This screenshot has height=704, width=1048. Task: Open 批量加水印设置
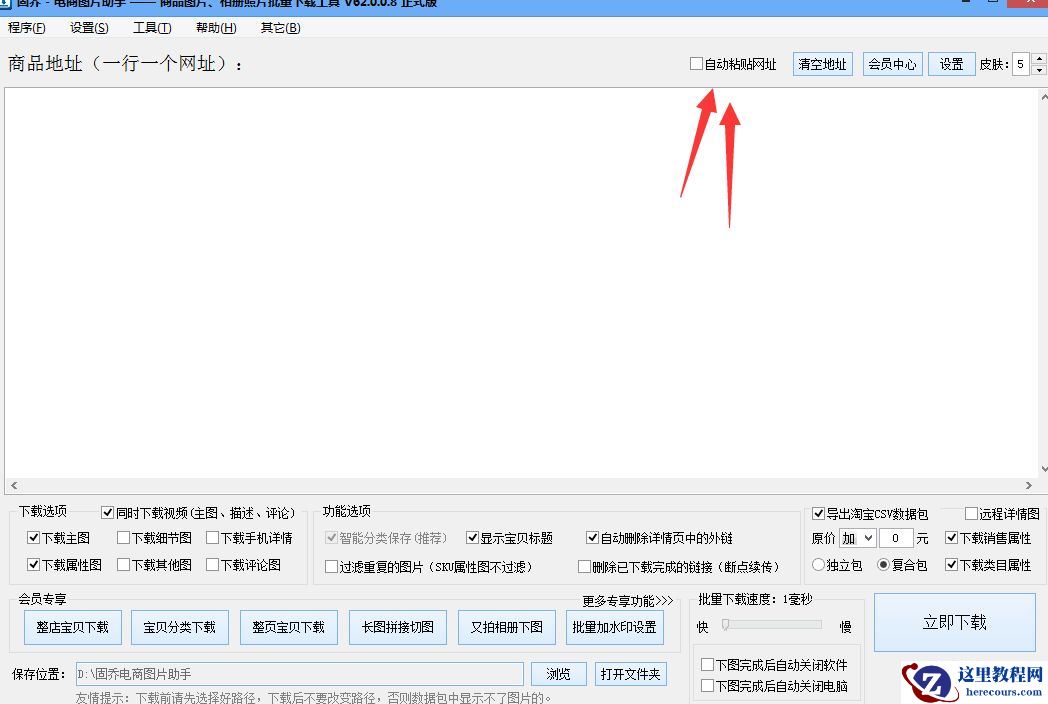click(615, 627)
